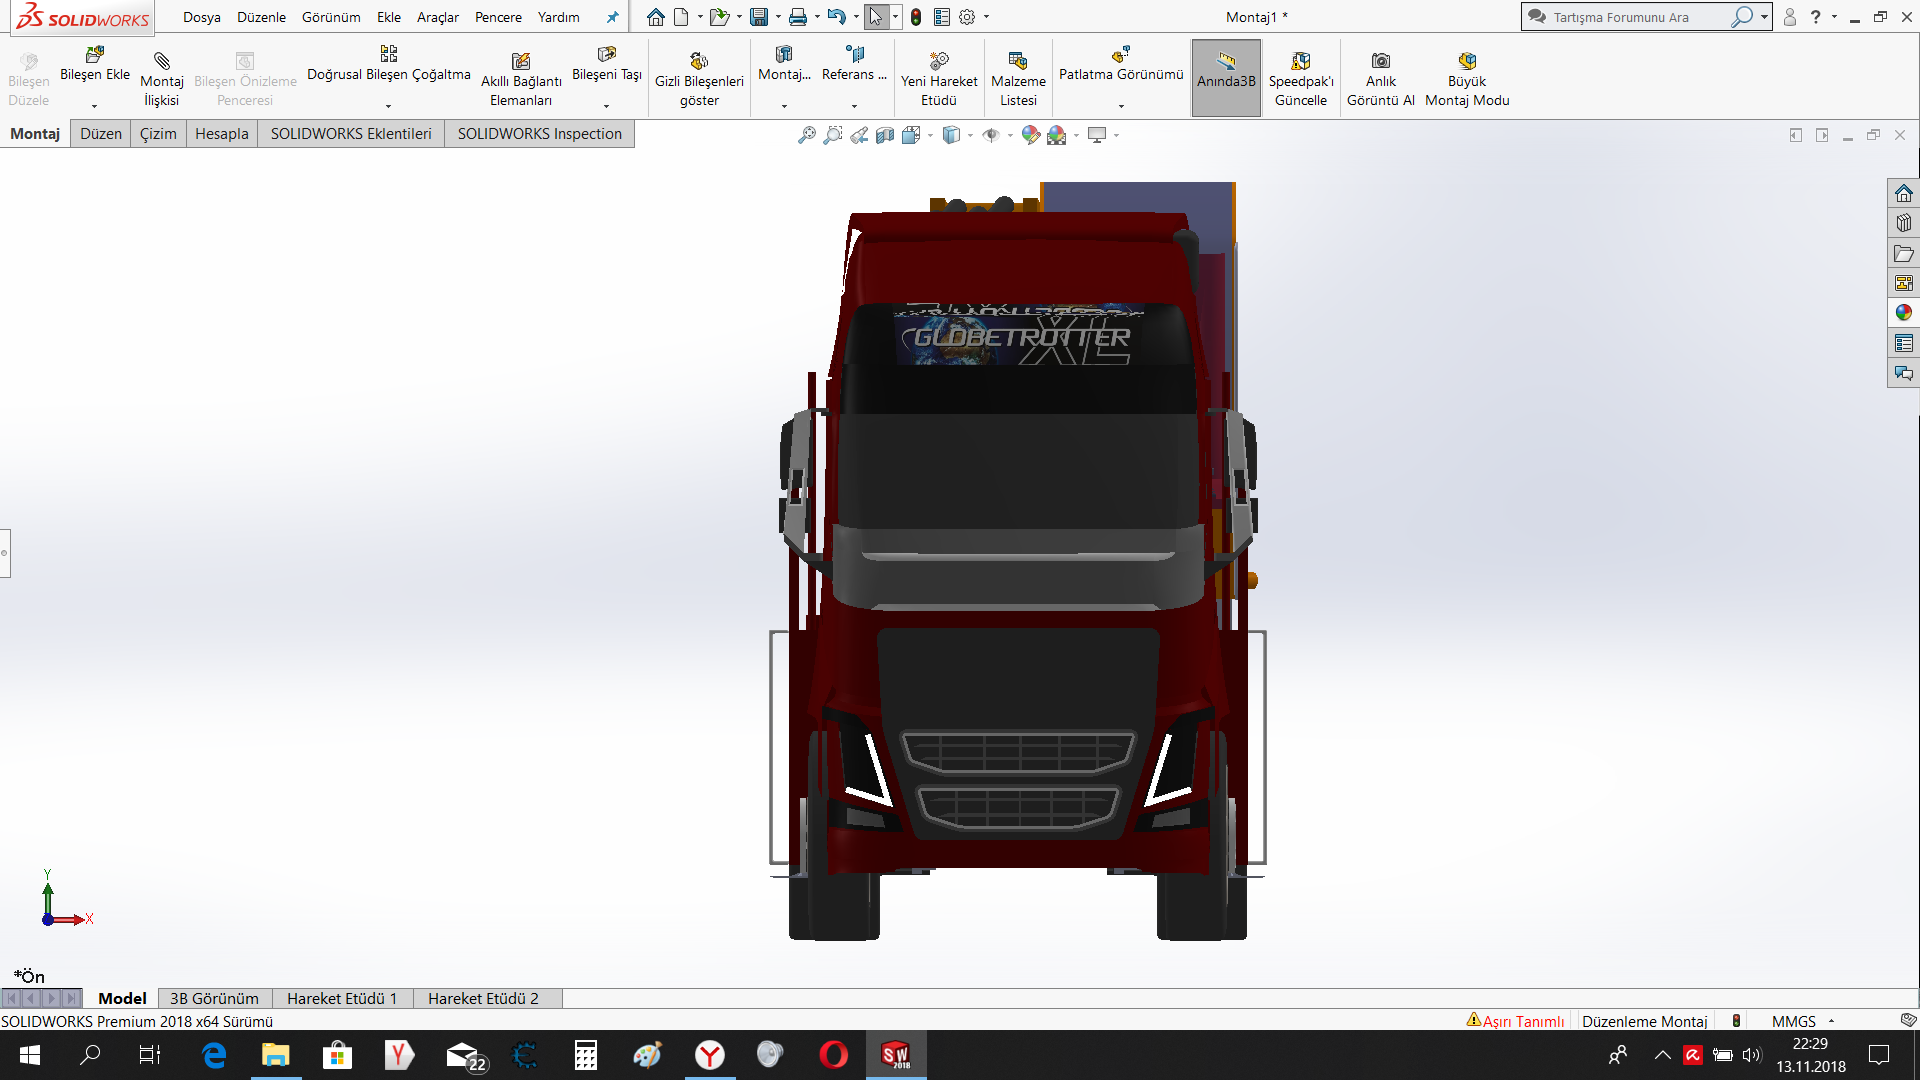The image size is (1920, 1080).
Task: Open the Appearances tab in the task pane
Action: (x=1903, y=313)
